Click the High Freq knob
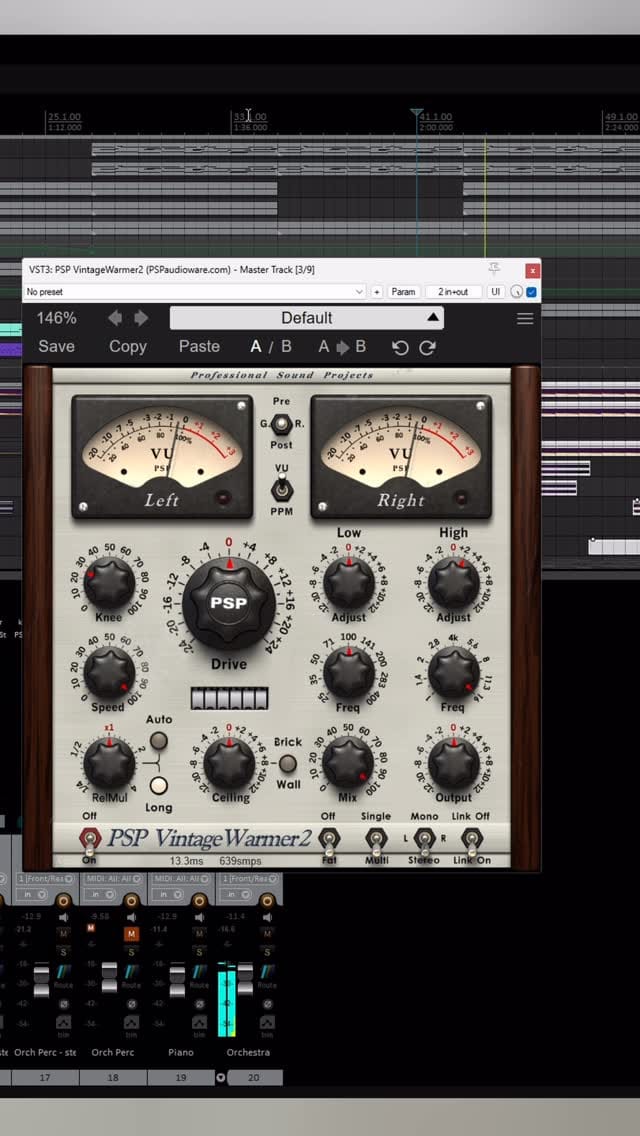Viewport: 640px width, 1136px height. point(454,674)
